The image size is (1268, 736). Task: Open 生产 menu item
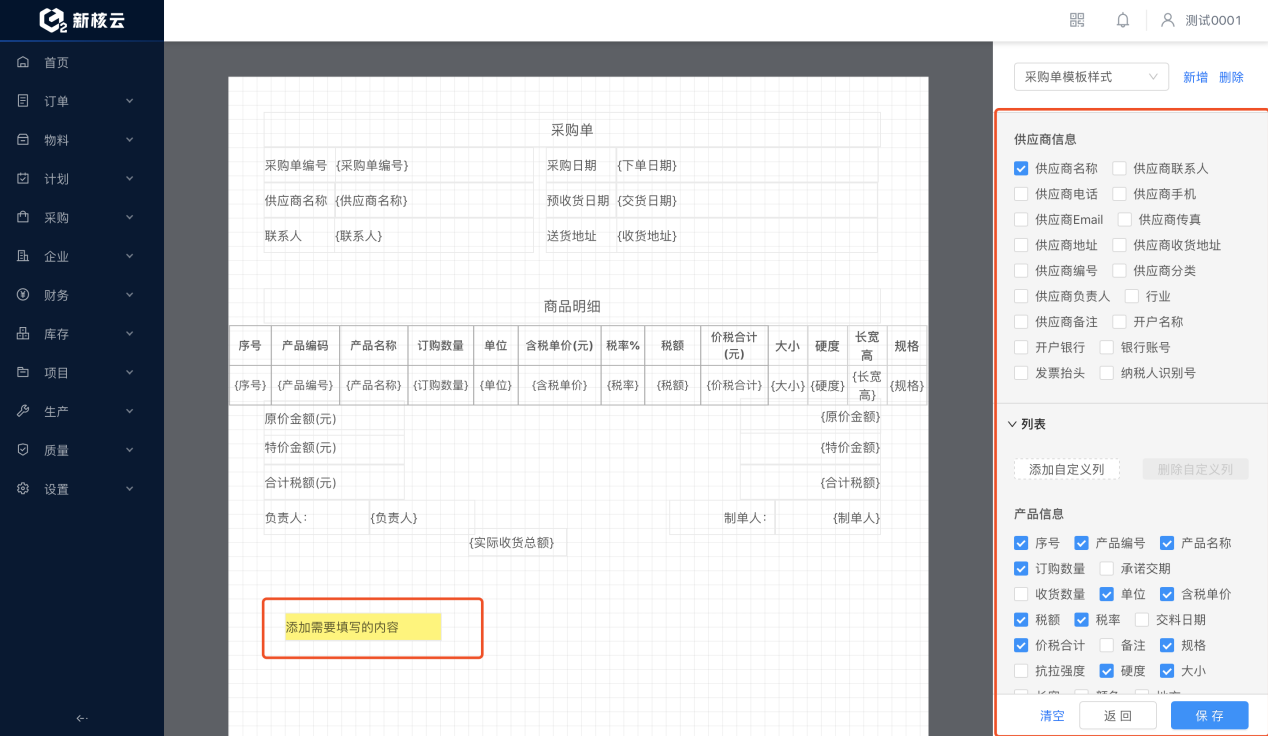tap(82, 411)
